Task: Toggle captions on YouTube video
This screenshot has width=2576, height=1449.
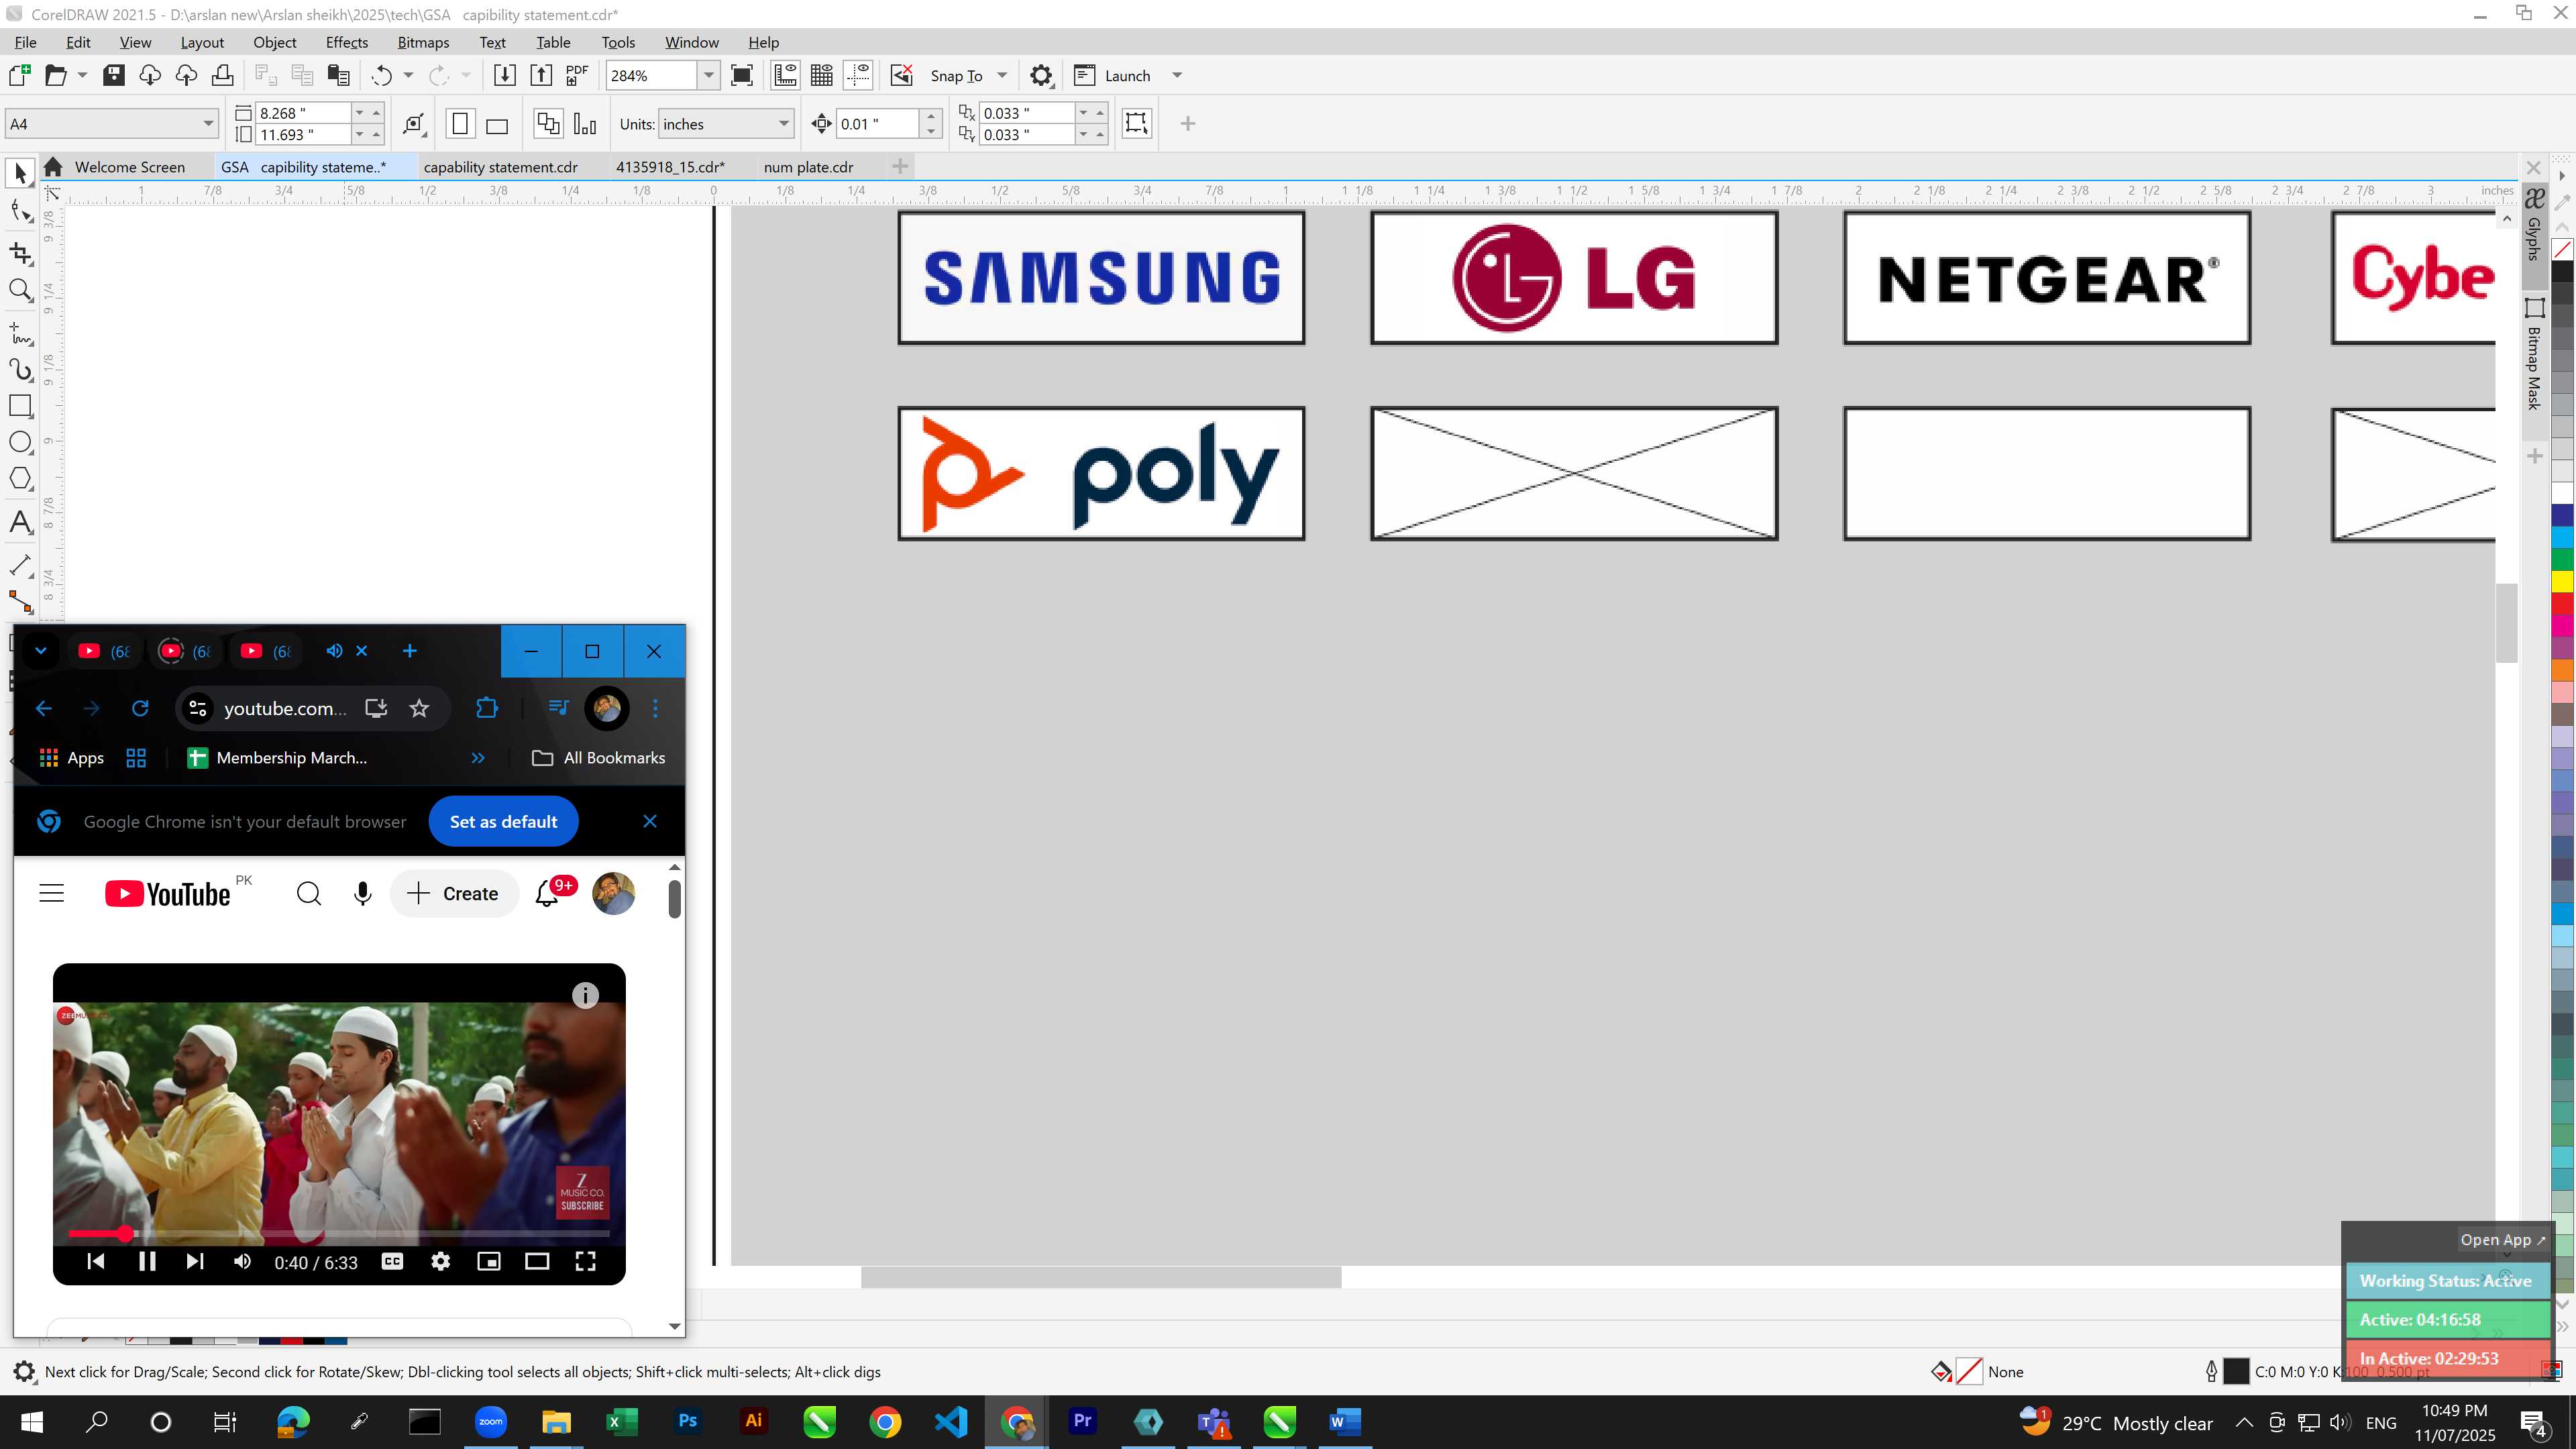Action: click(392, 1261)
